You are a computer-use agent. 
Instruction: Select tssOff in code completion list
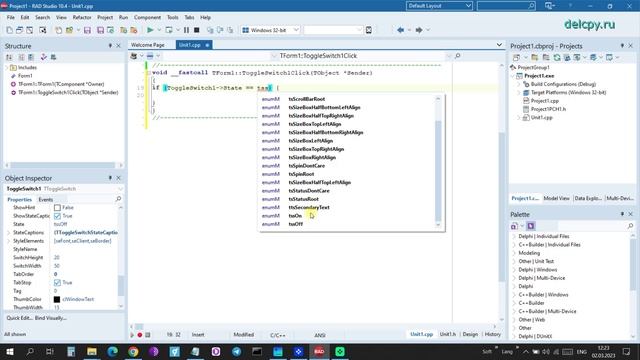click(296, 224)
